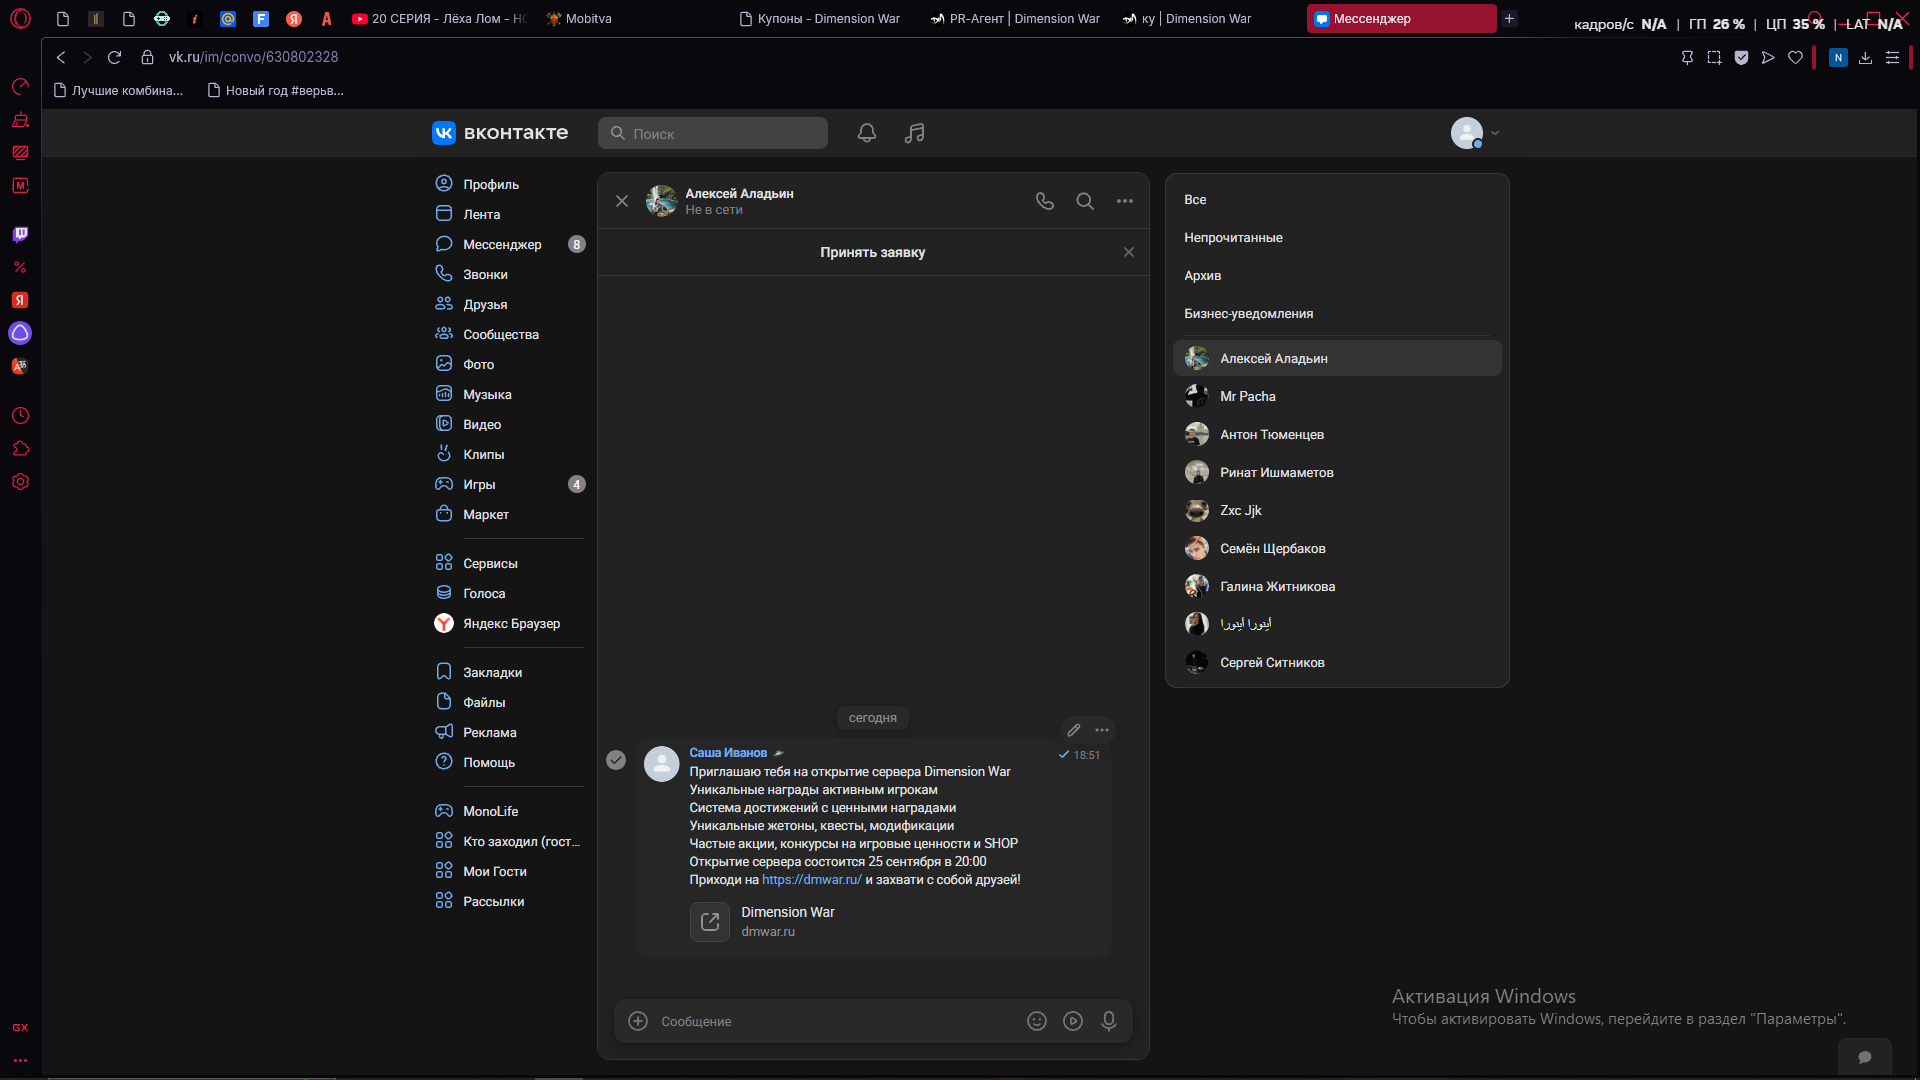Viewport: 1920px width, 1080px height.
Task: Click Принять заявку button
Action: click(872, 252)
